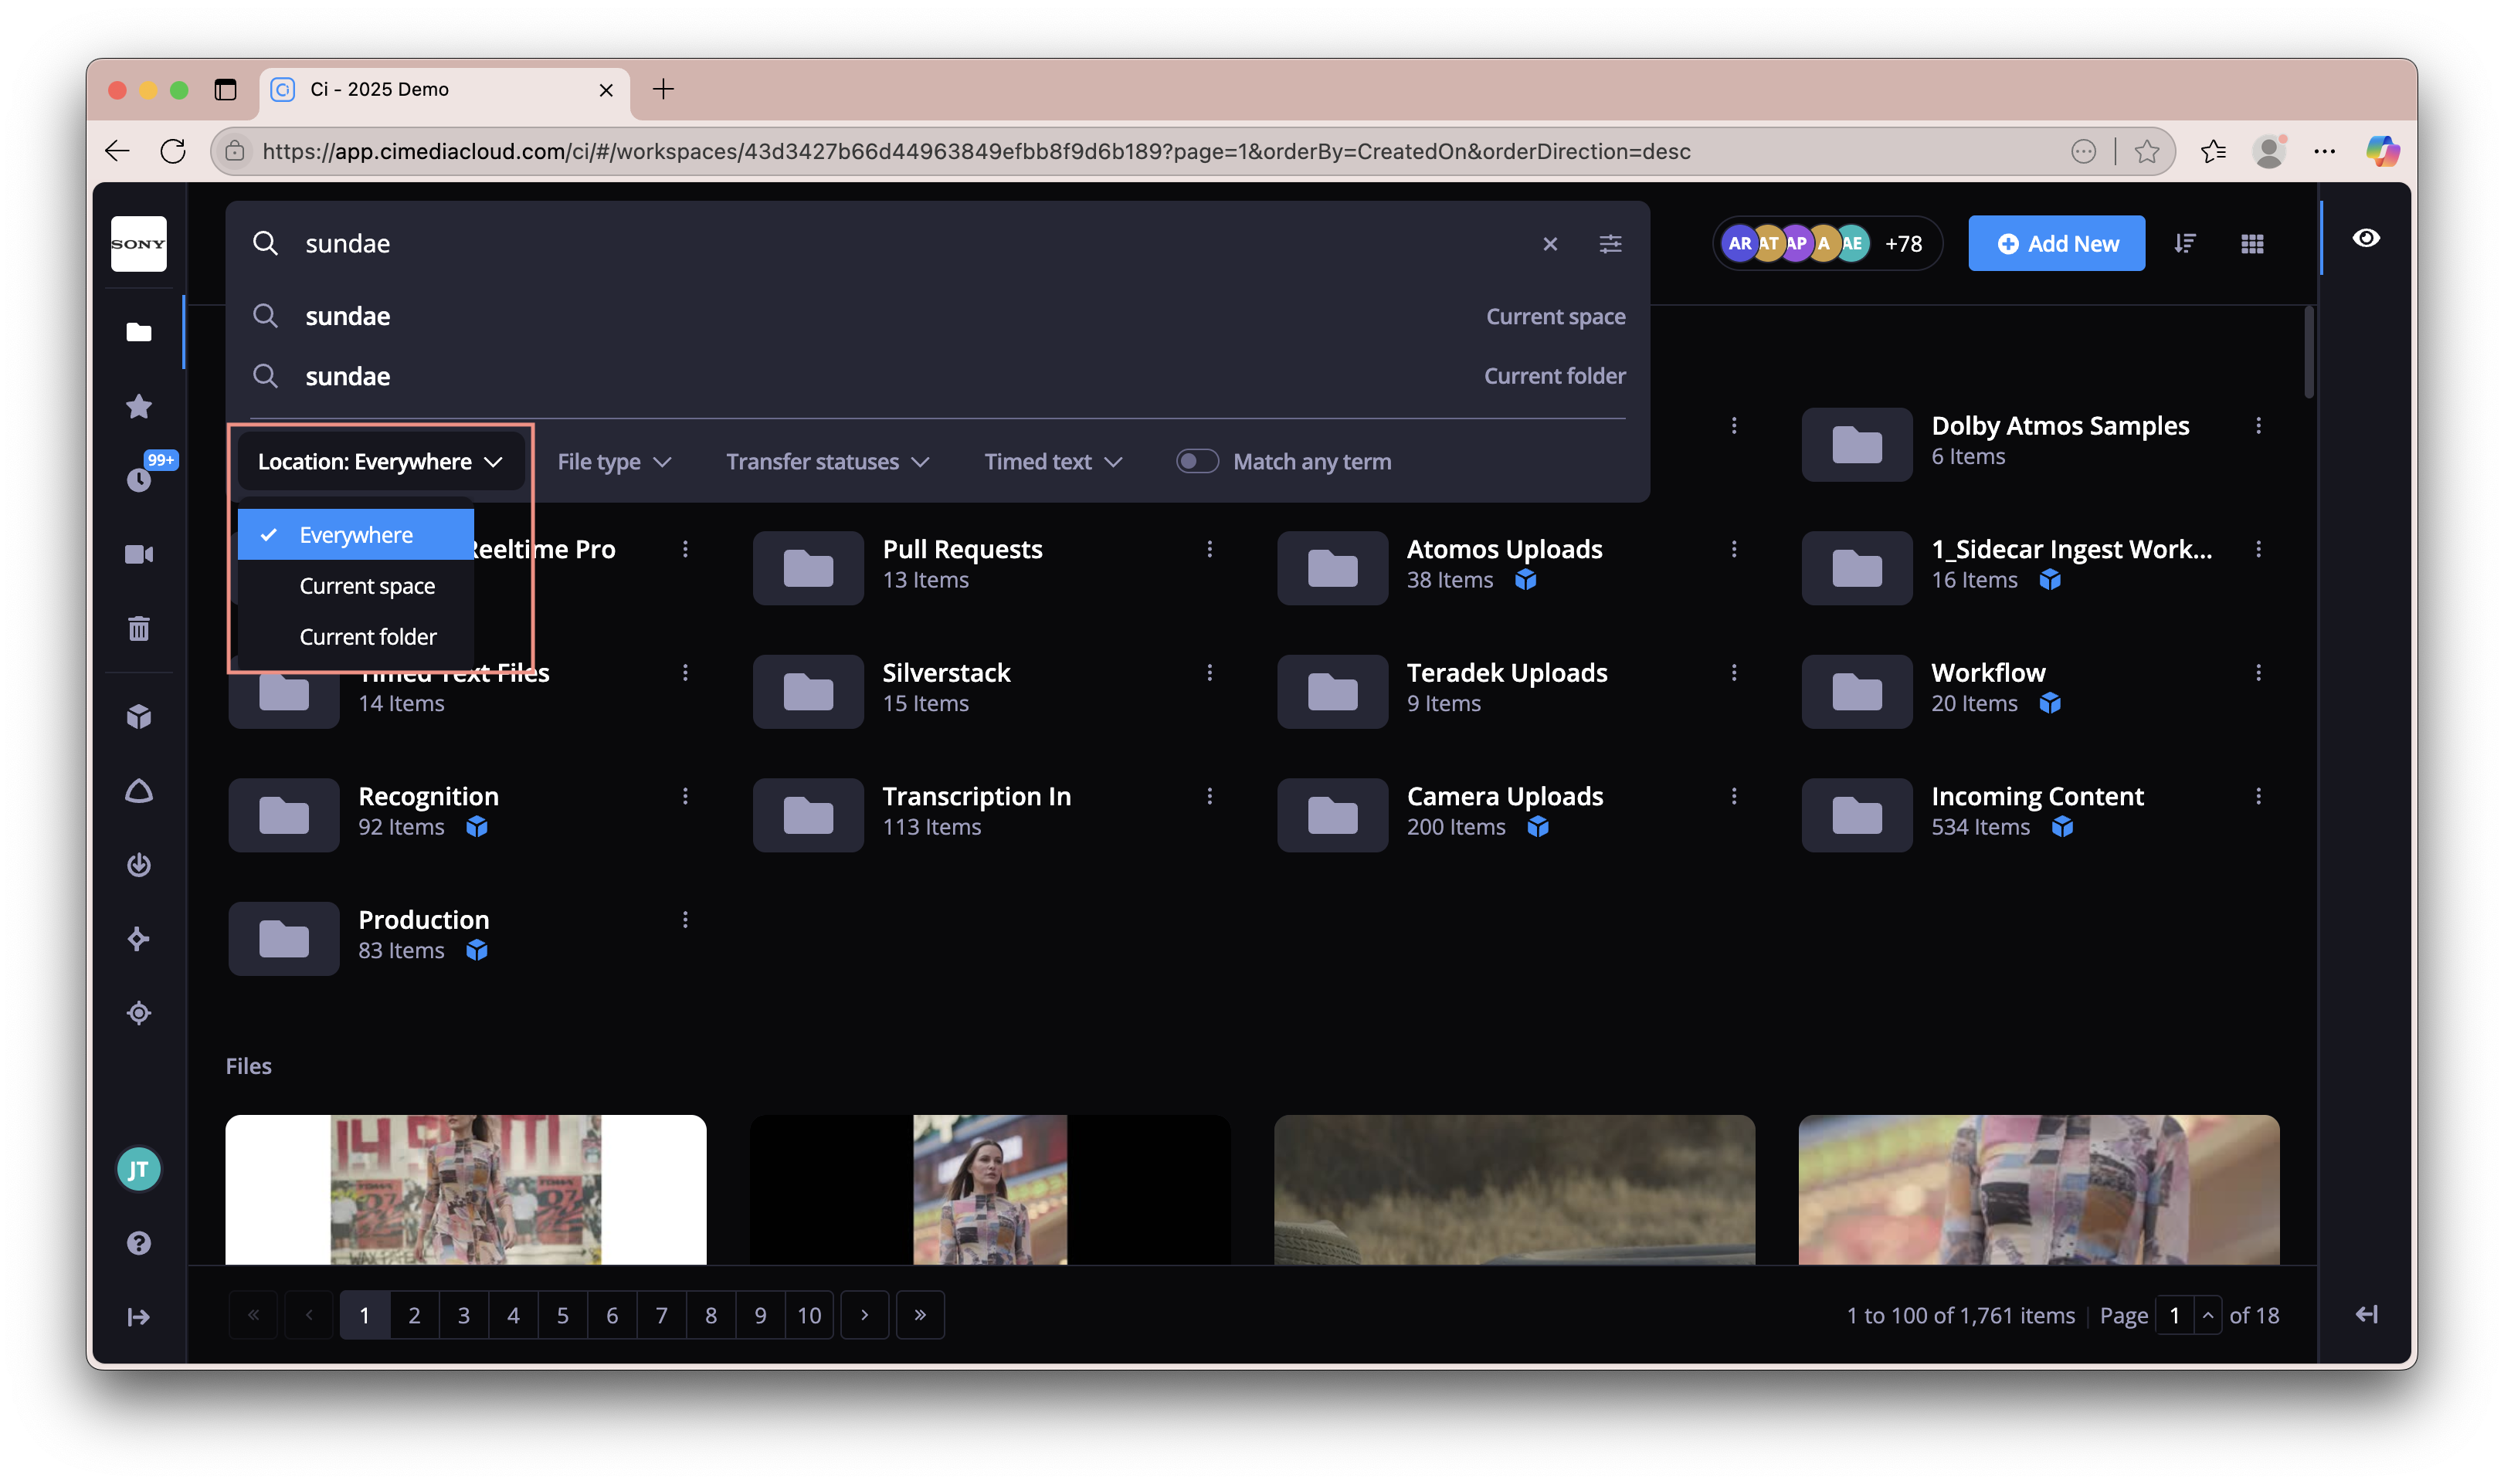The width and height of the screenshot is (2504, 1484).
Task: Open the page number stepper arrow
Action: point(2208,1315)
